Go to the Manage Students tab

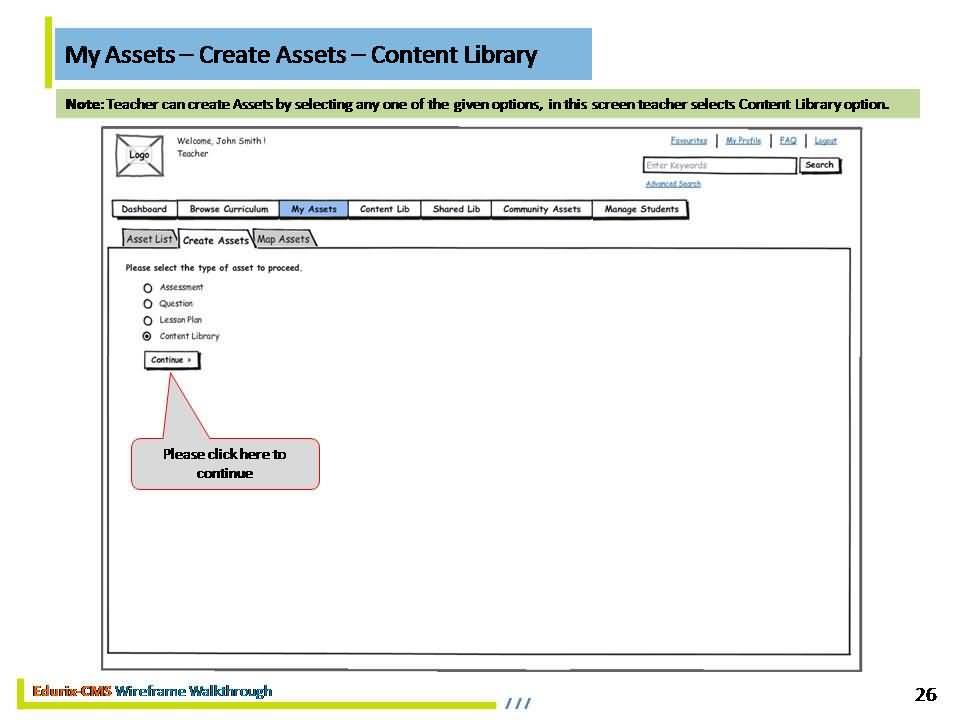click(641, 209)
